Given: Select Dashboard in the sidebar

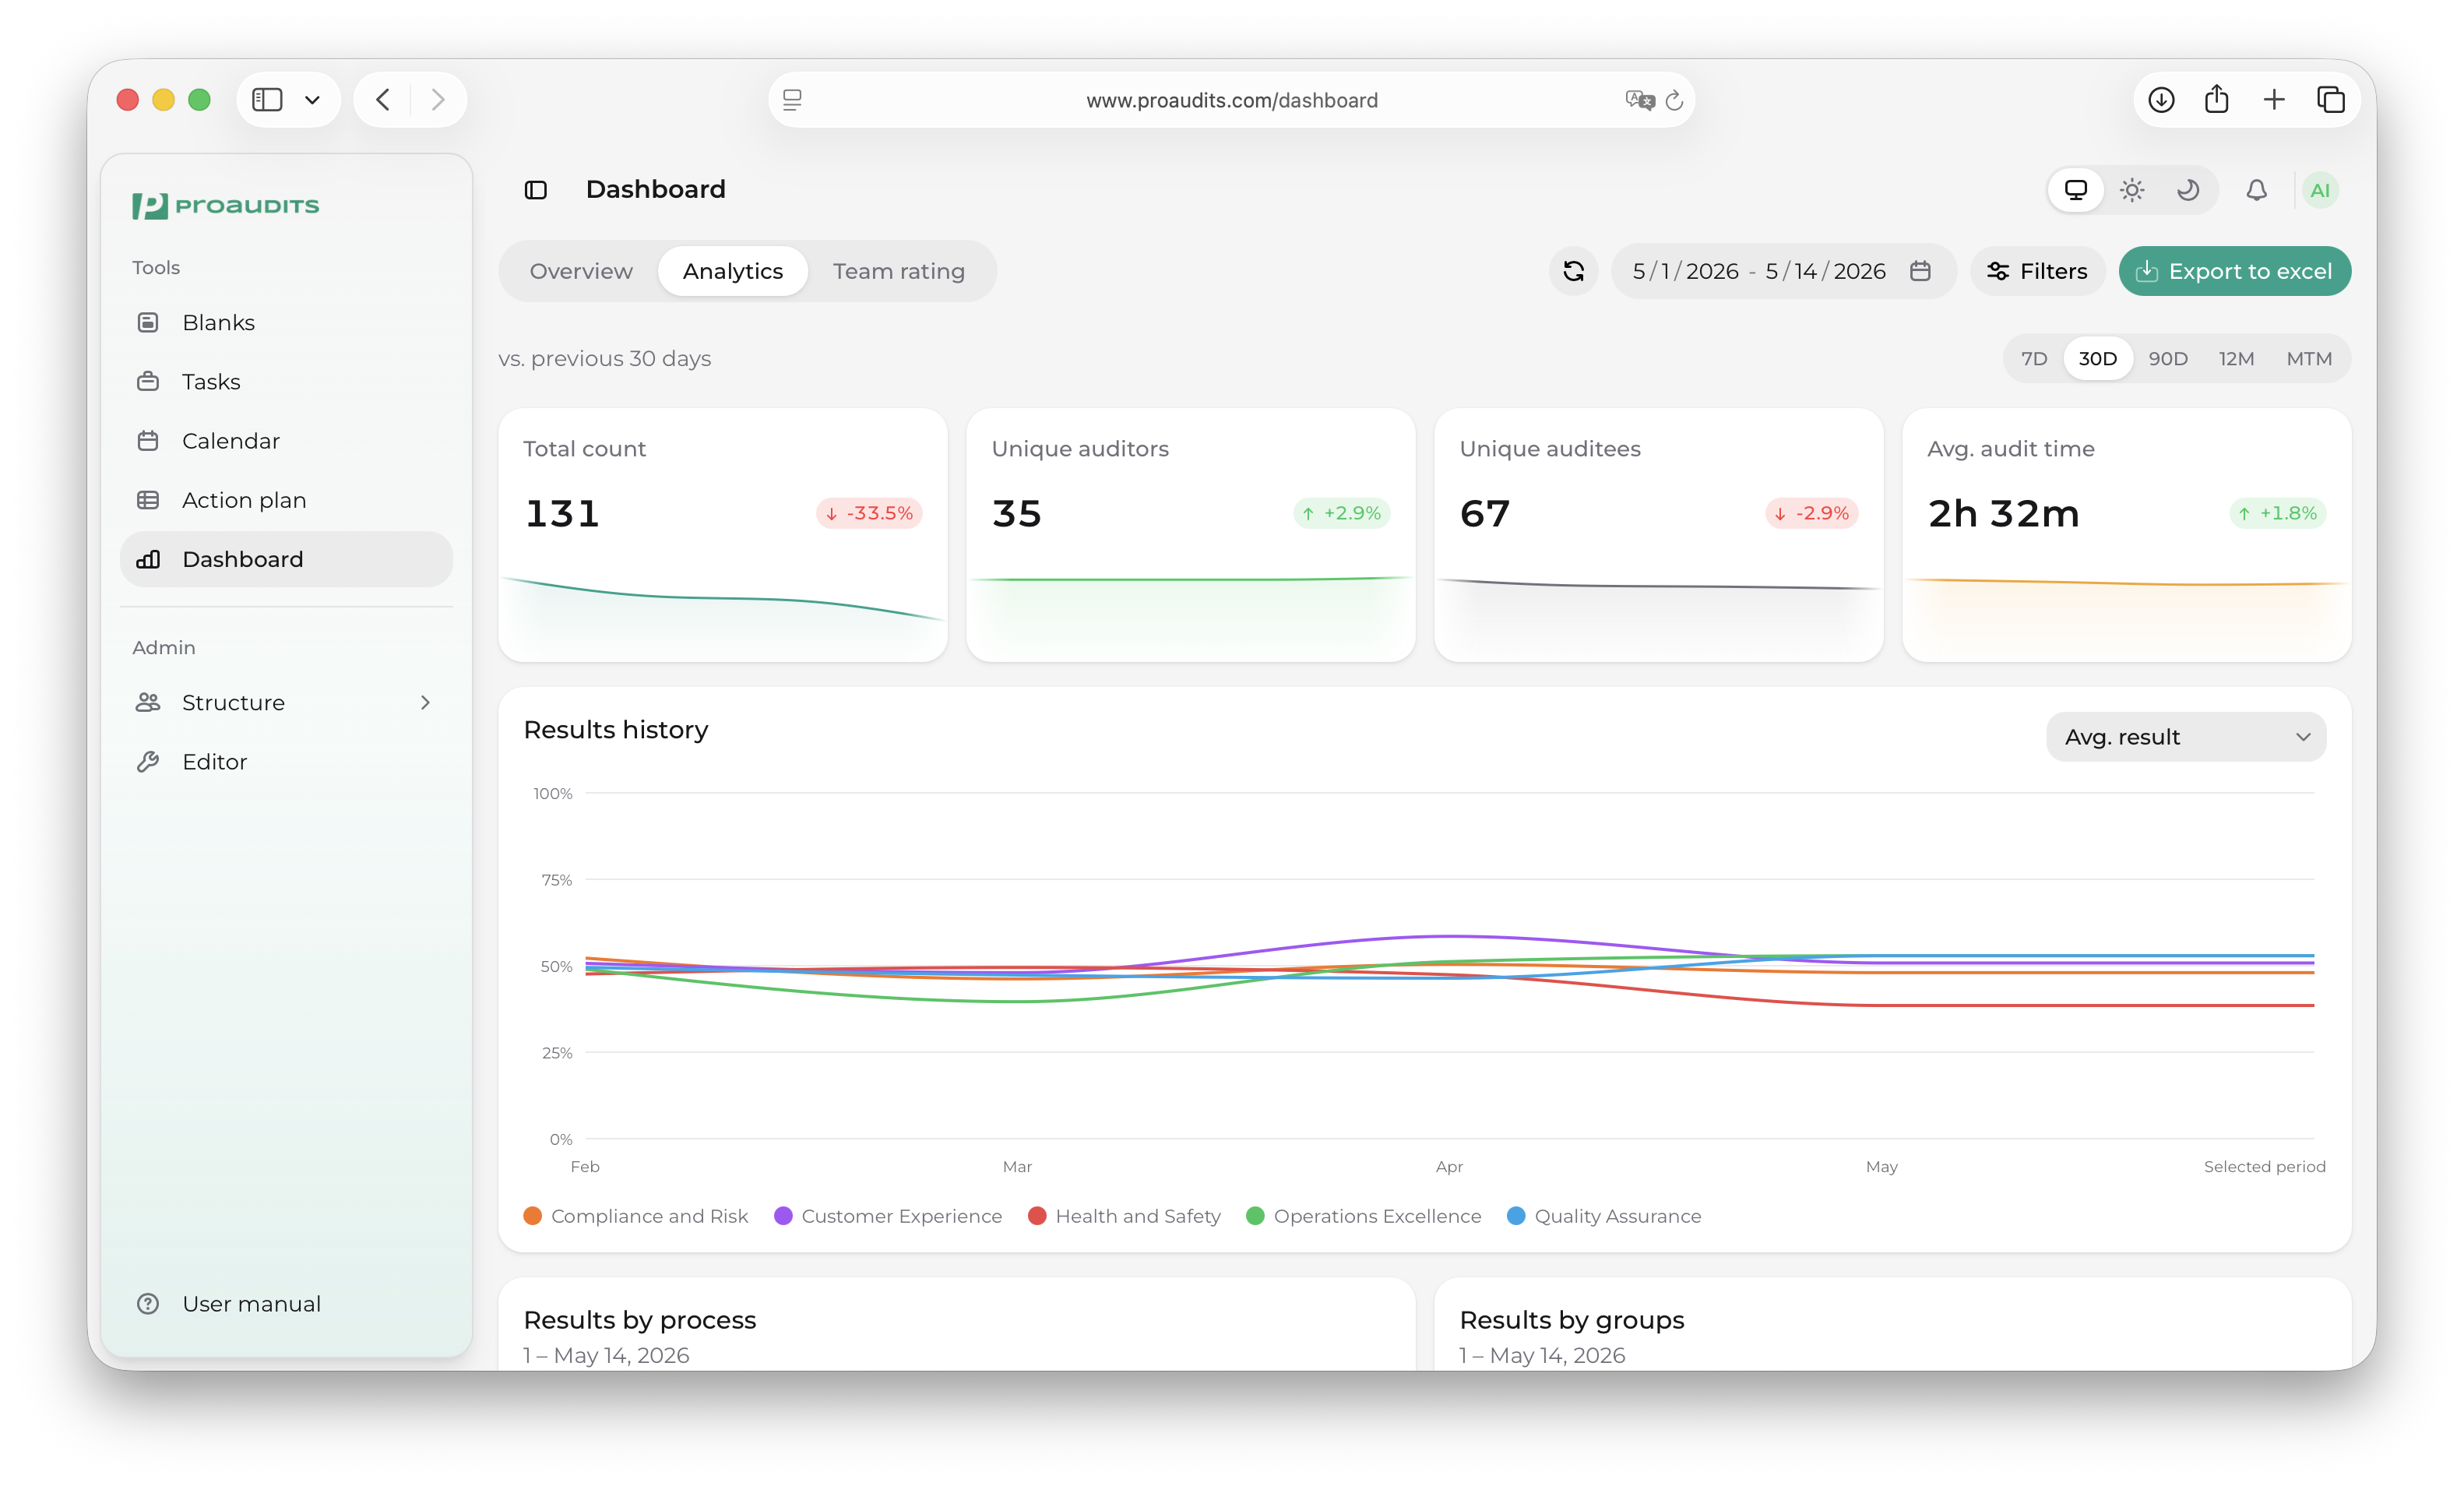Looking at the screenshot, I should point(286,559).
